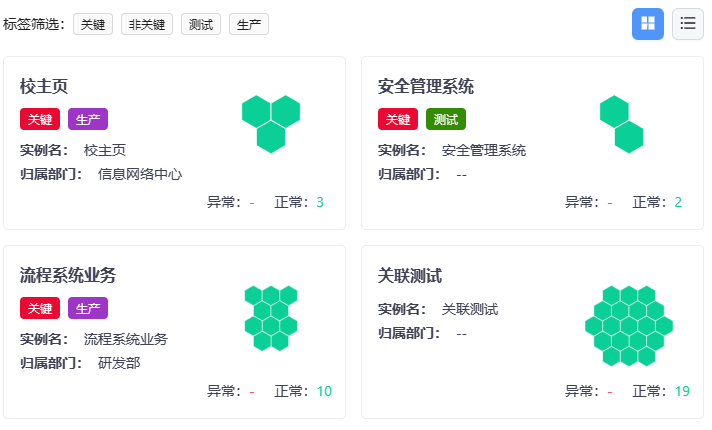712x430 pixels.
Task: Click normal count 19 on 关联测试 card
Action: tap(682, 391)
